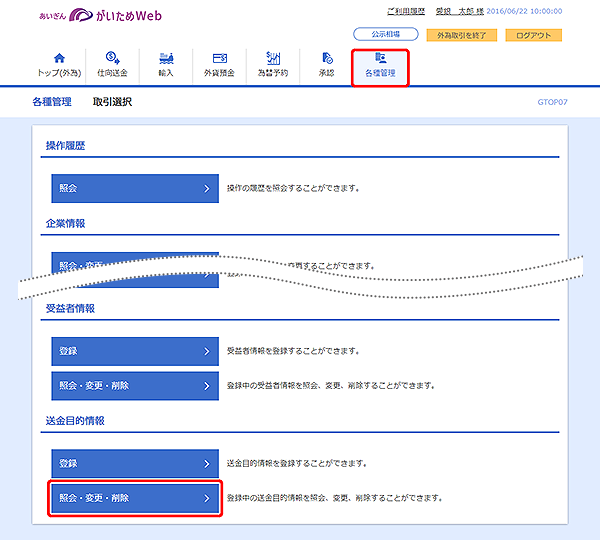Open 登録 under 受益者情報

click(x=135, y=351)
